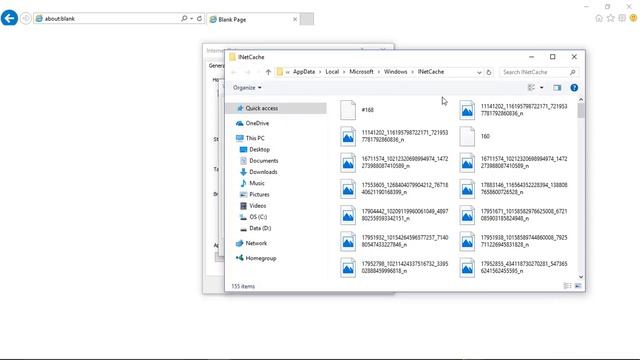Select Quick access in navigation pane

276,108
